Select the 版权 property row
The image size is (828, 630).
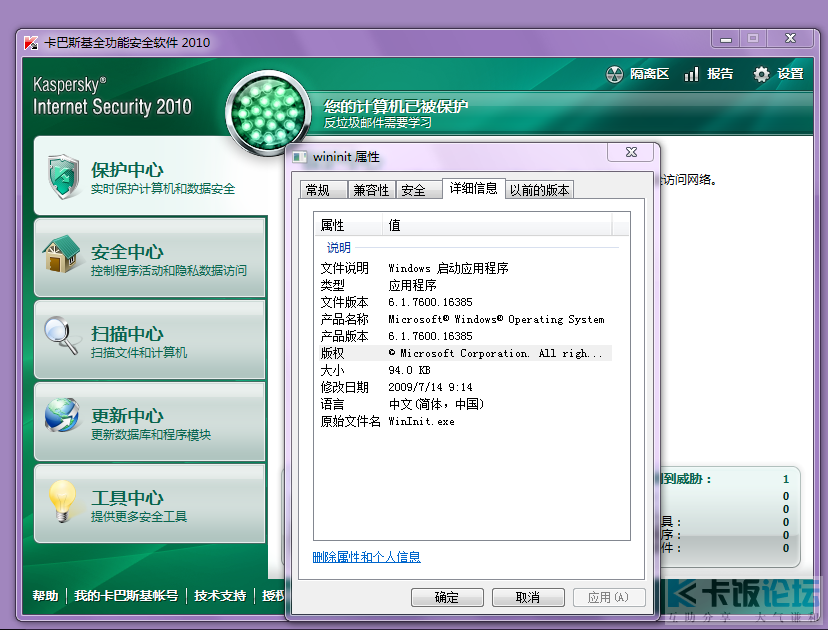pyautogui.click(x=466, y=353)
